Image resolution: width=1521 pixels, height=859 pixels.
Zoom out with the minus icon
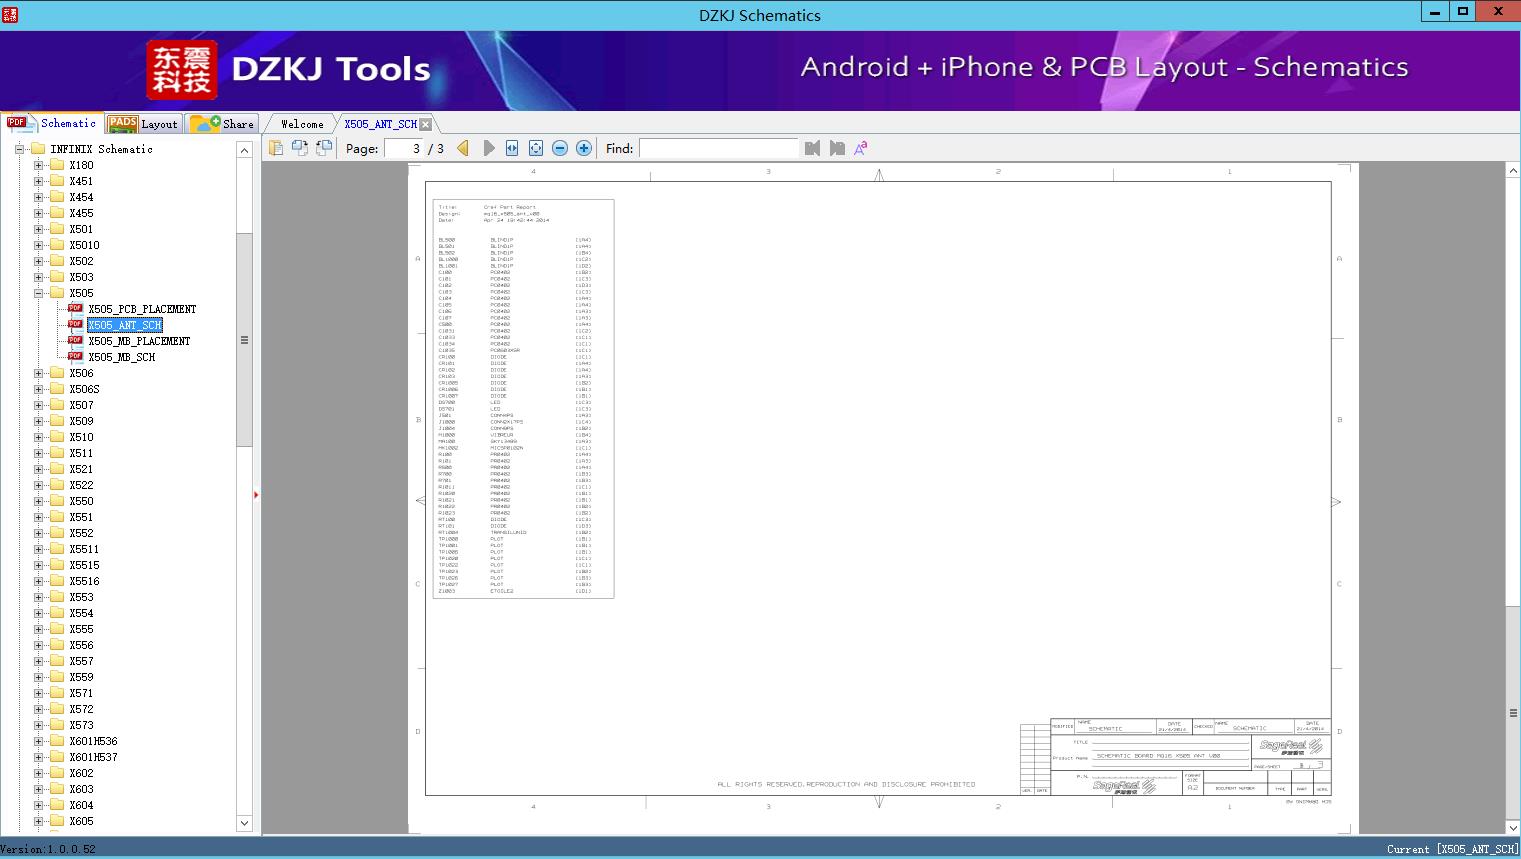(560, 148)
